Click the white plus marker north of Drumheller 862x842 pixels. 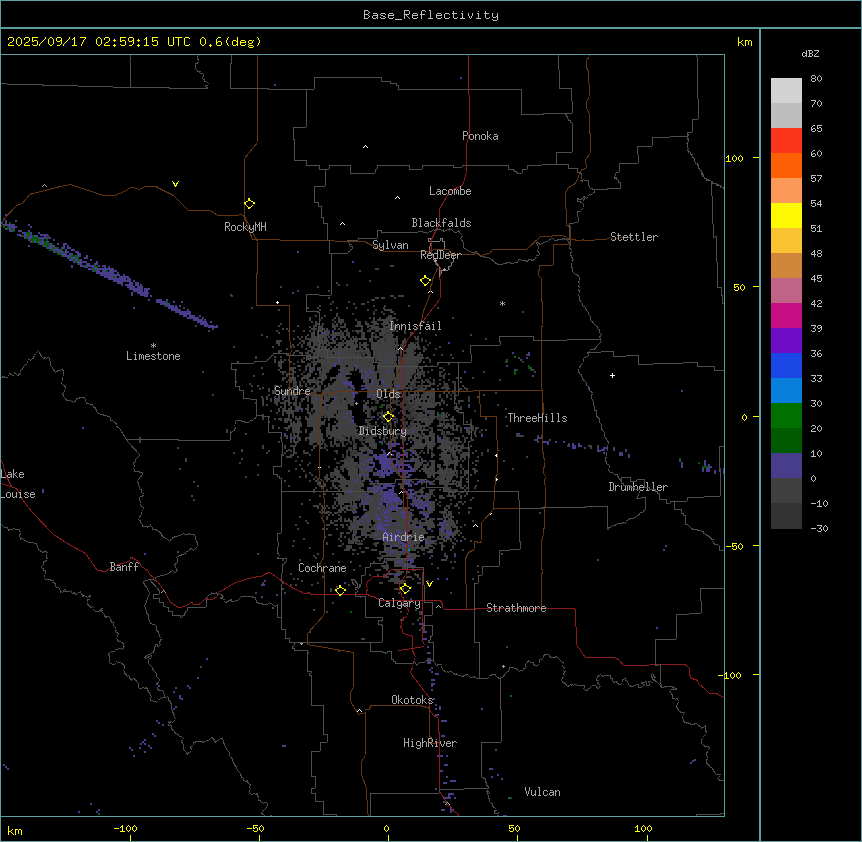tap(613, 375)
